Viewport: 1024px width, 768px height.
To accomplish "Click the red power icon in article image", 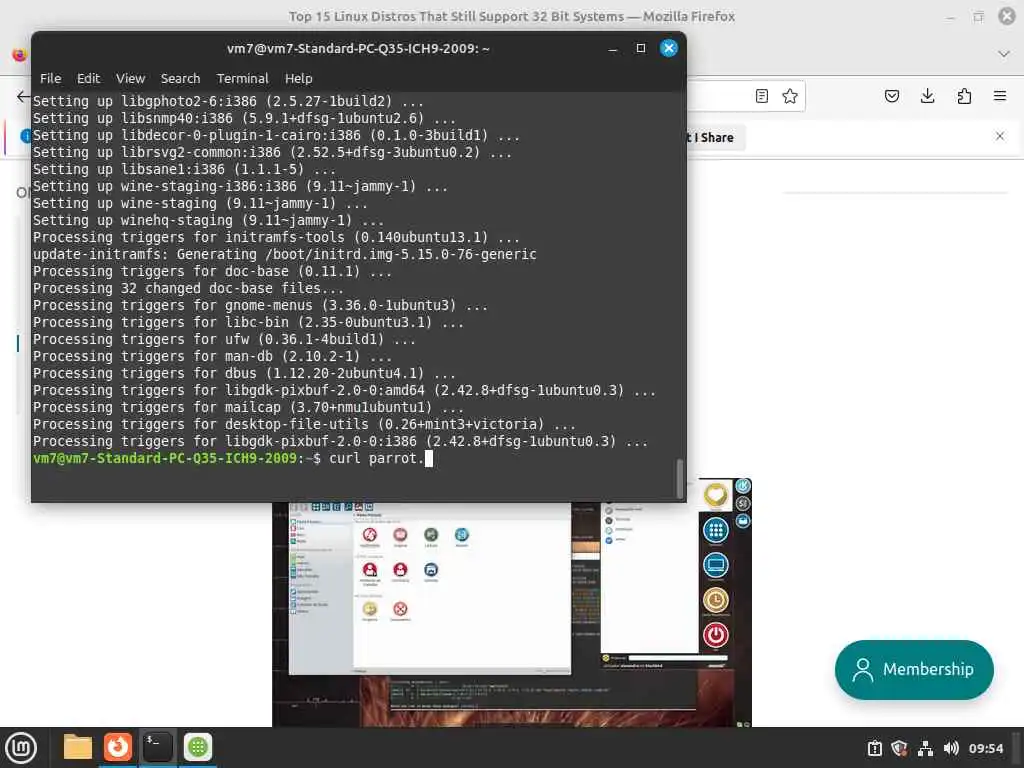I will coord(716,635).
